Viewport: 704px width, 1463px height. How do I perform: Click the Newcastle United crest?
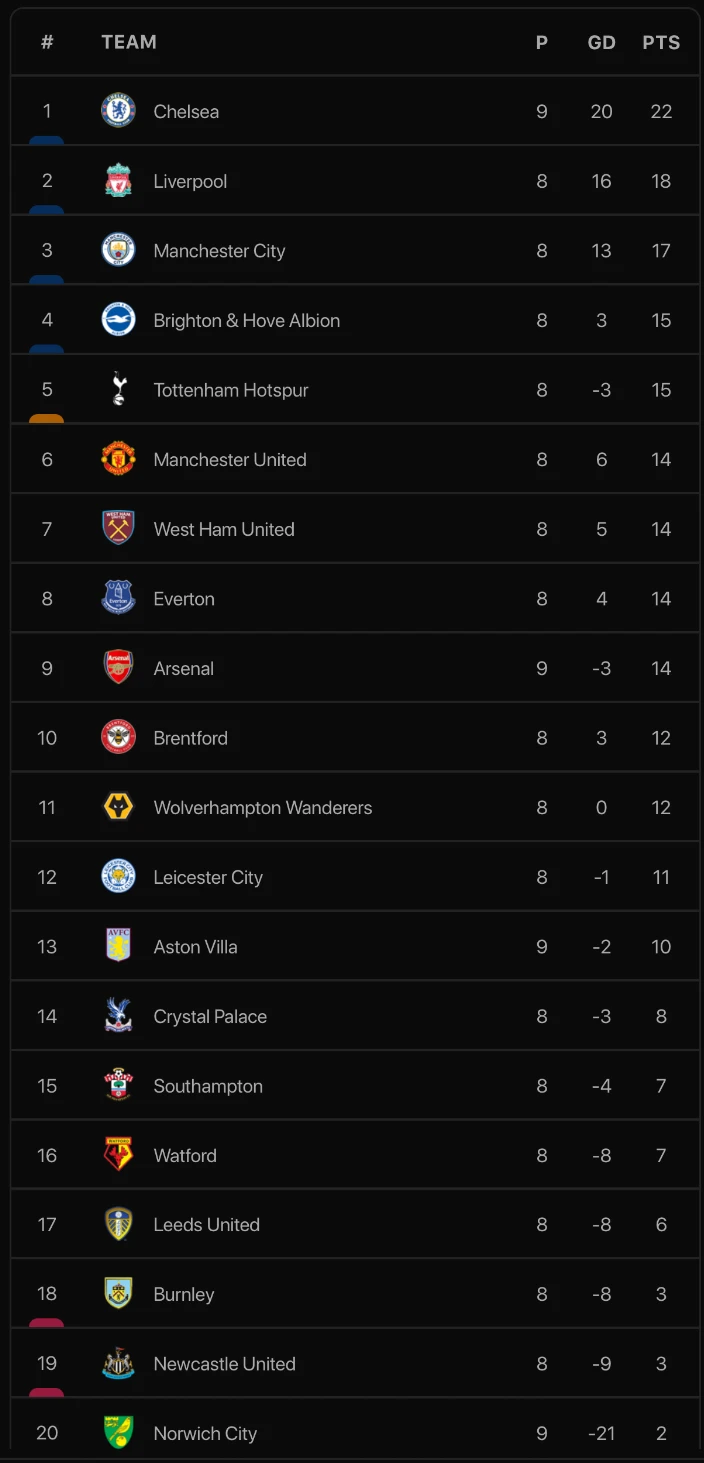[x=118, y=1363]
